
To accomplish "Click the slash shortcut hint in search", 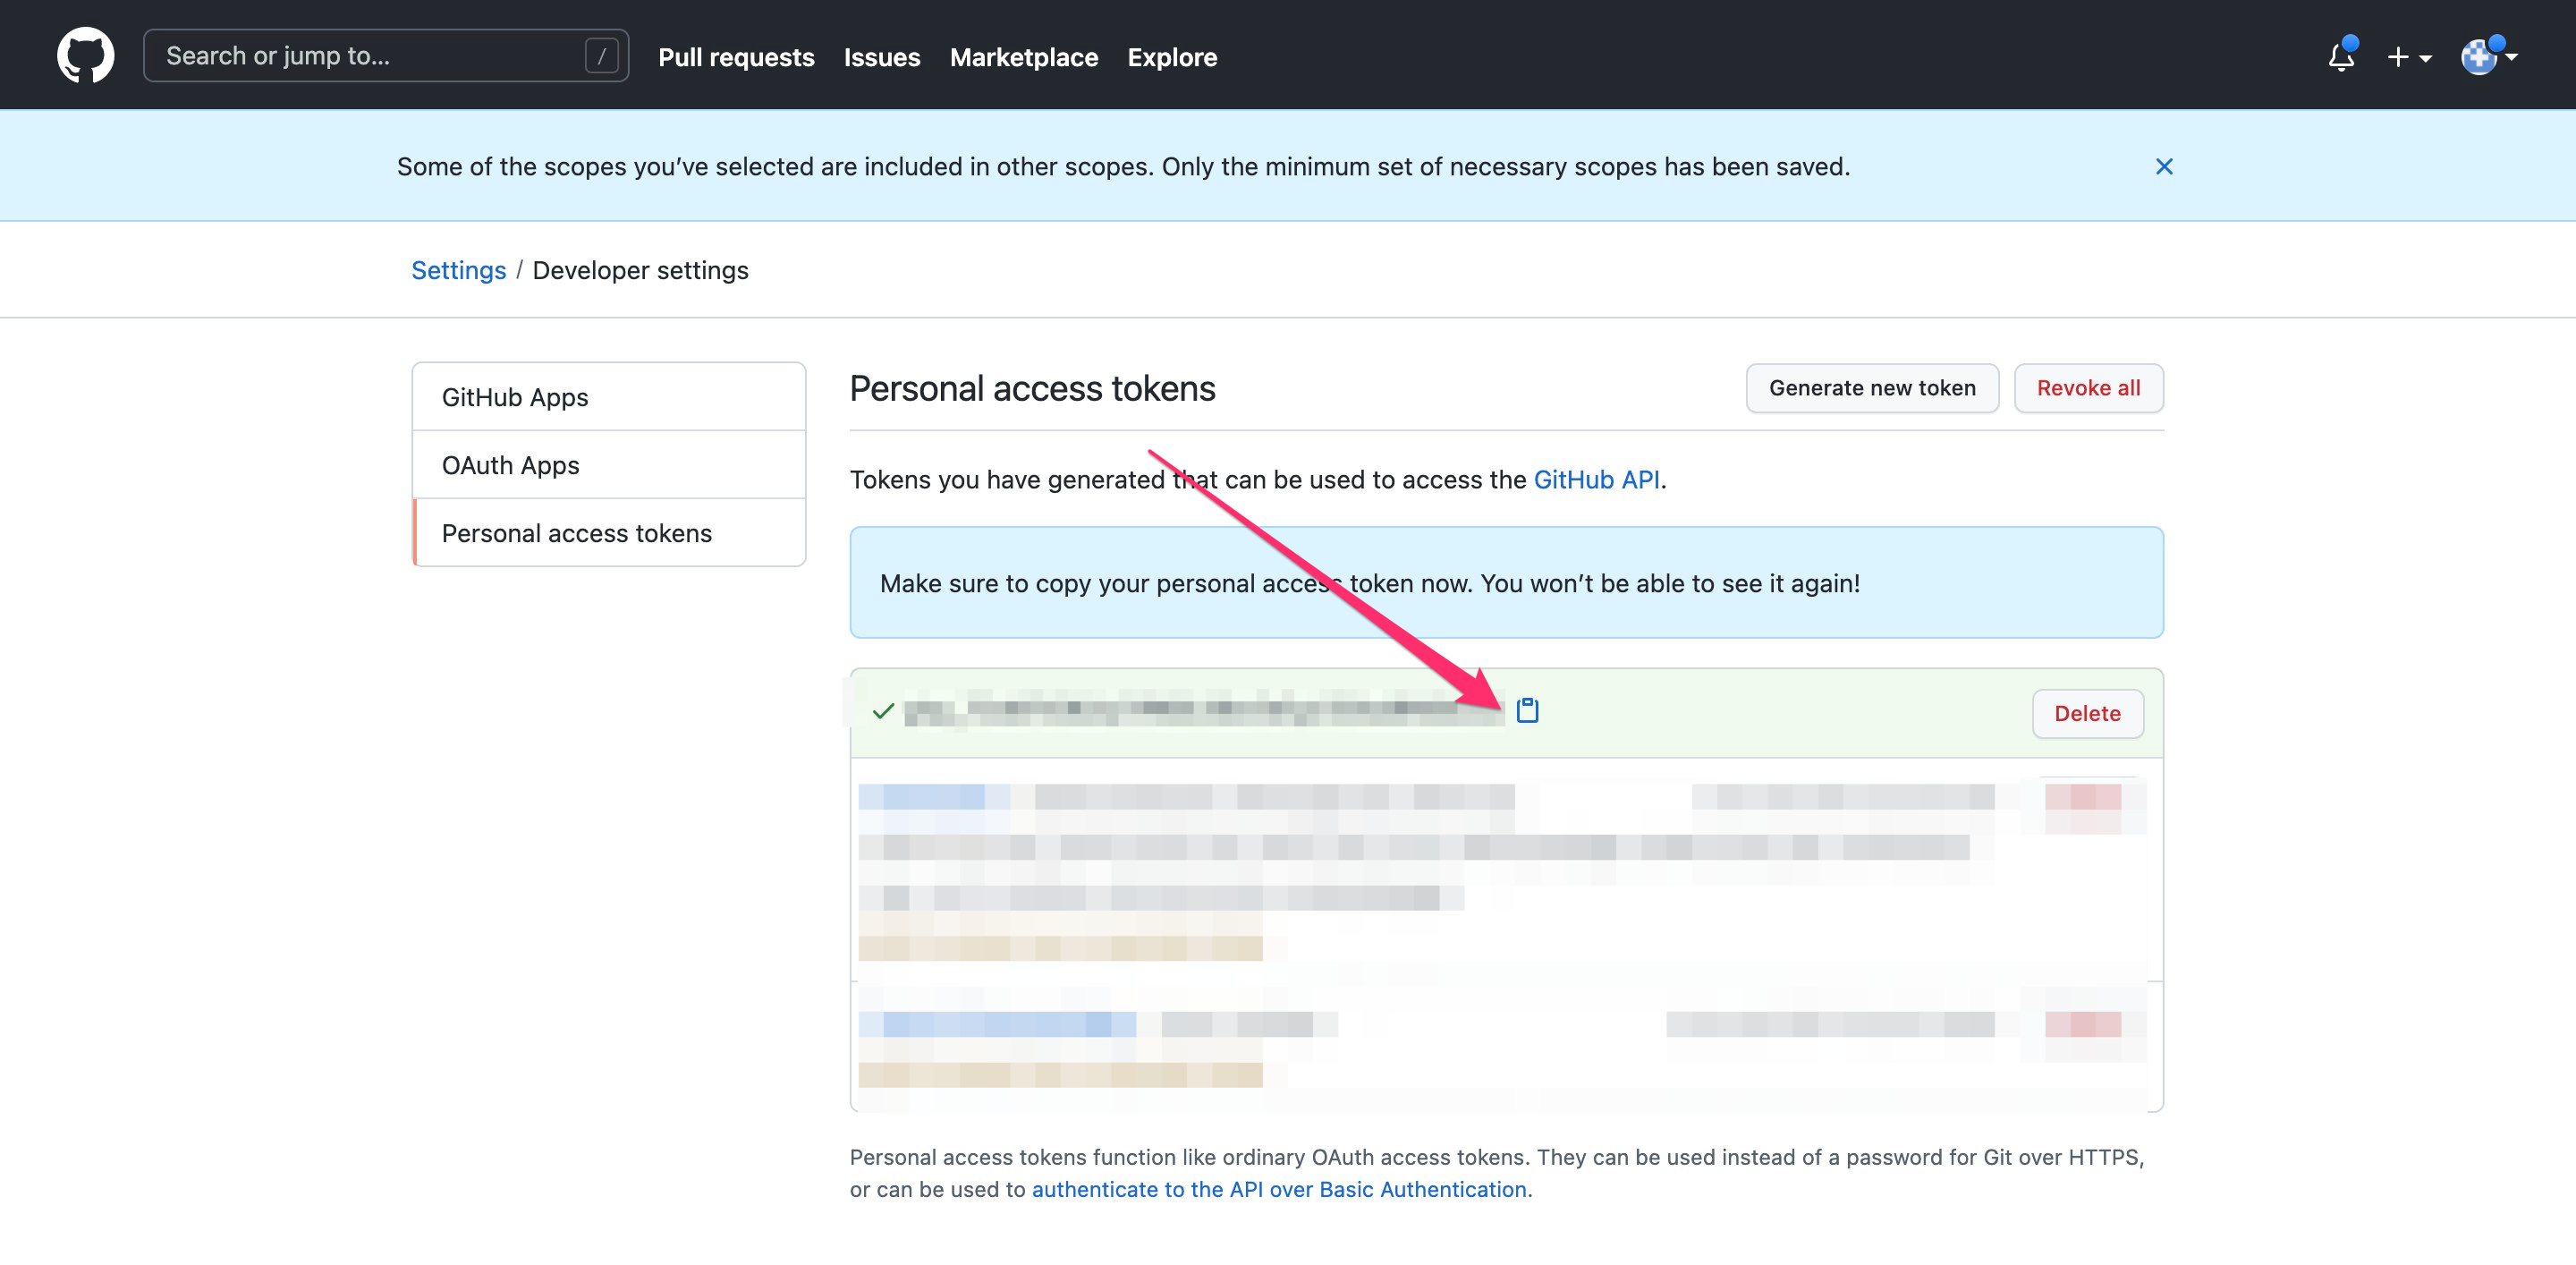I will (601, 56).
